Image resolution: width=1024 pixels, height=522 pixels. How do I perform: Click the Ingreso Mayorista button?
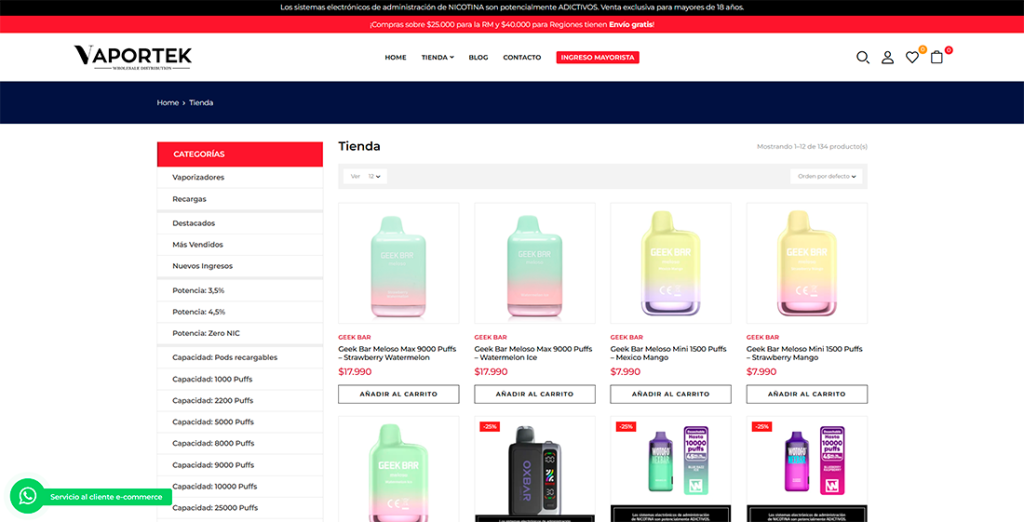tap(598, 57)
